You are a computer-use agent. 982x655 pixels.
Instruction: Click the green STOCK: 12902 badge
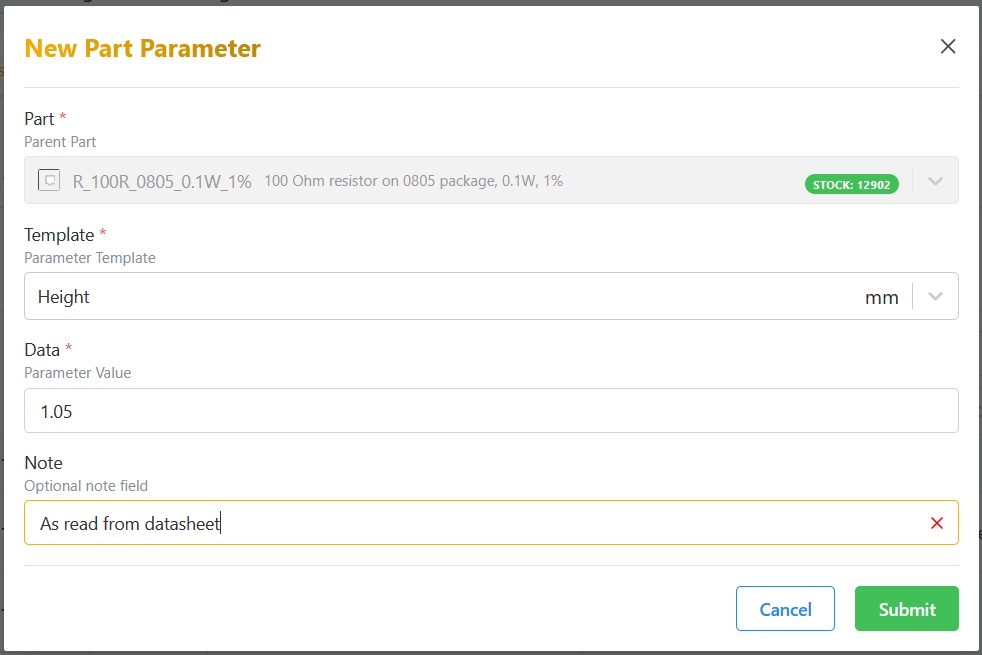point(851,184)
